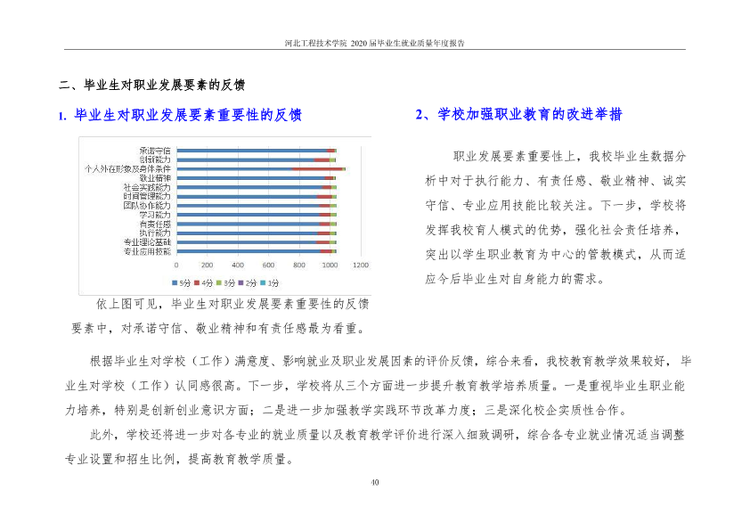Viewport: 750px width, 531px height.
Task: Click the red 4分 legend swatch
Action: pos(197,283)
